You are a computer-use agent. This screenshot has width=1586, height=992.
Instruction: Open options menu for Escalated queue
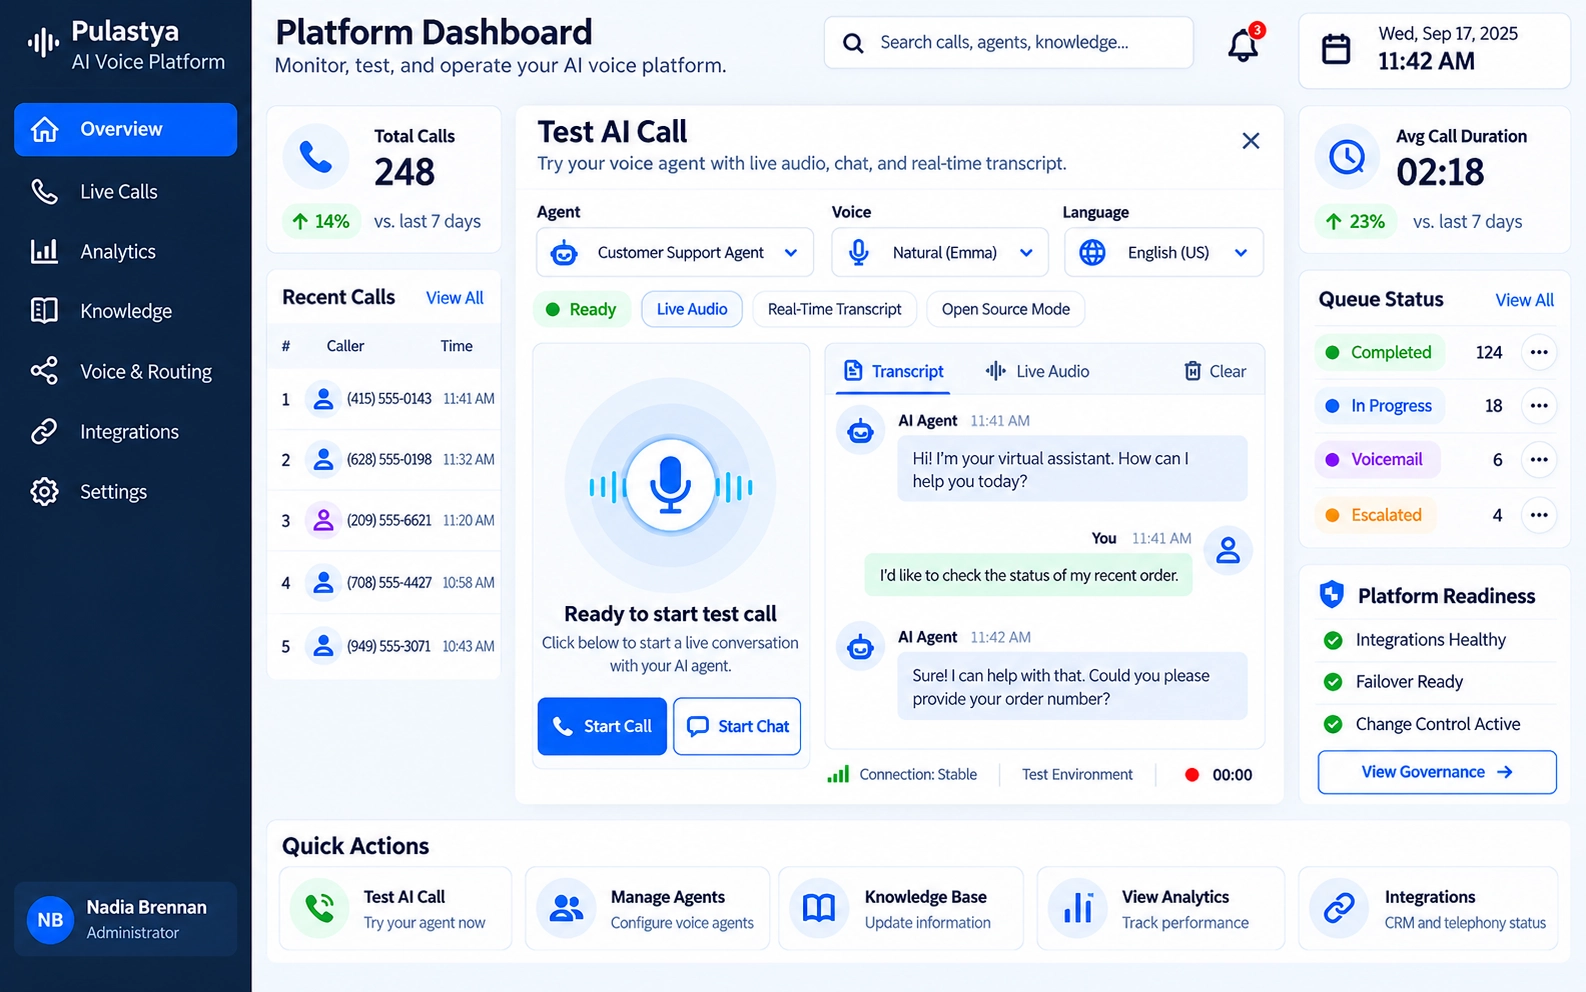(1539, 515)
